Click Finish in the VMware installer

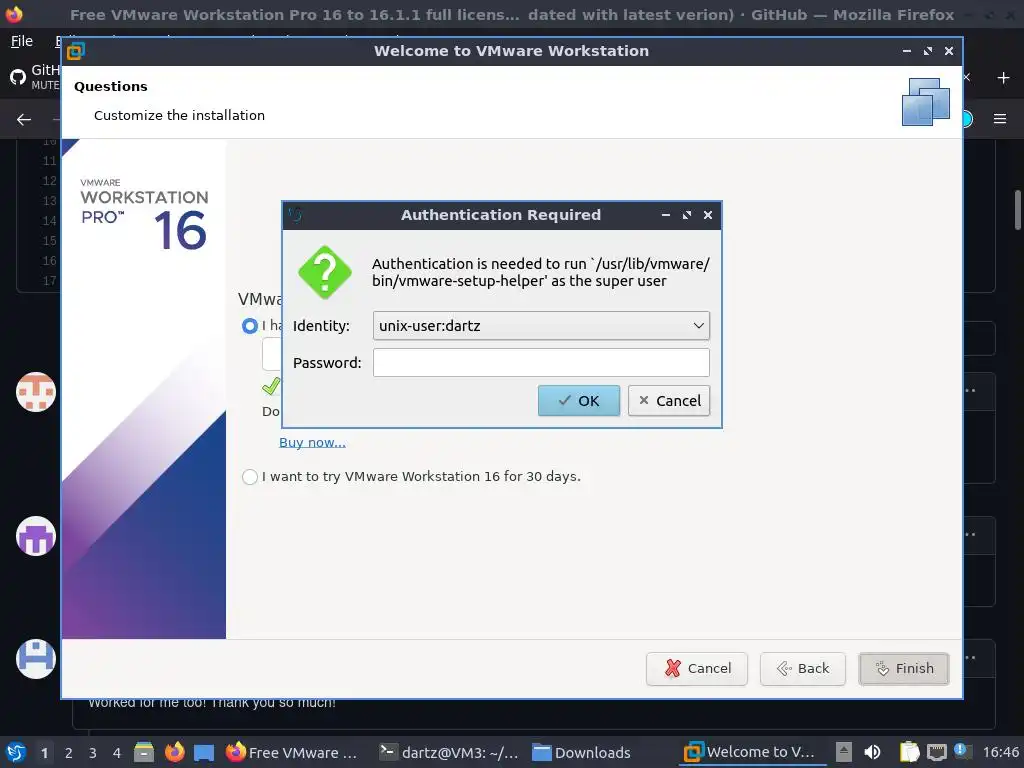pyautogui.click(x=904, y=668)
